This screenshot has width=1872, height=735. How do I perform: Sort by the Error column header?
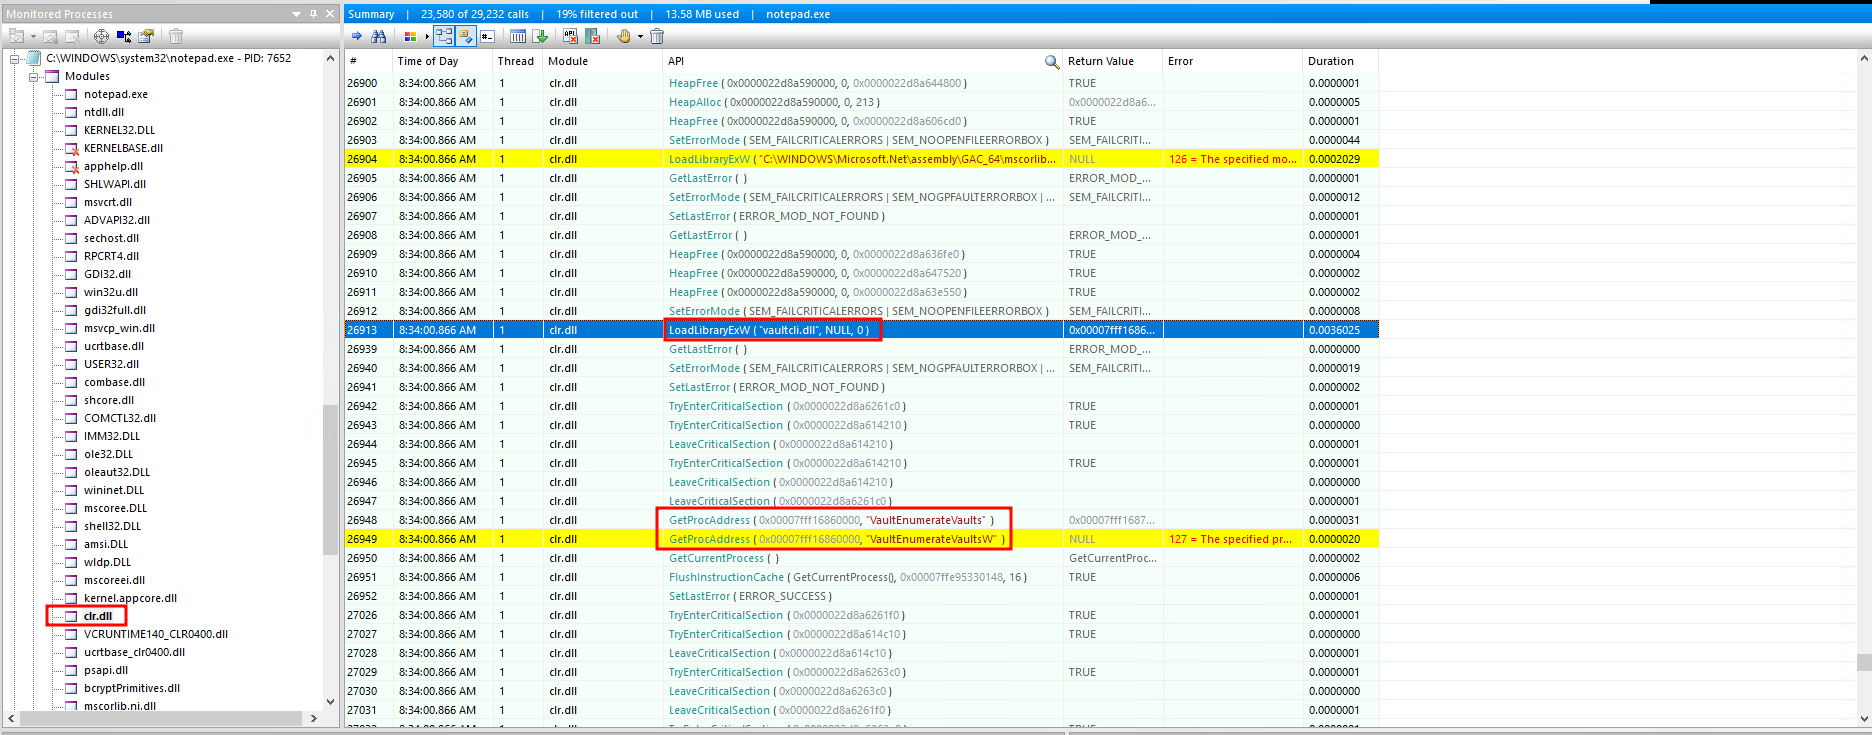[x=1232, y=62]
